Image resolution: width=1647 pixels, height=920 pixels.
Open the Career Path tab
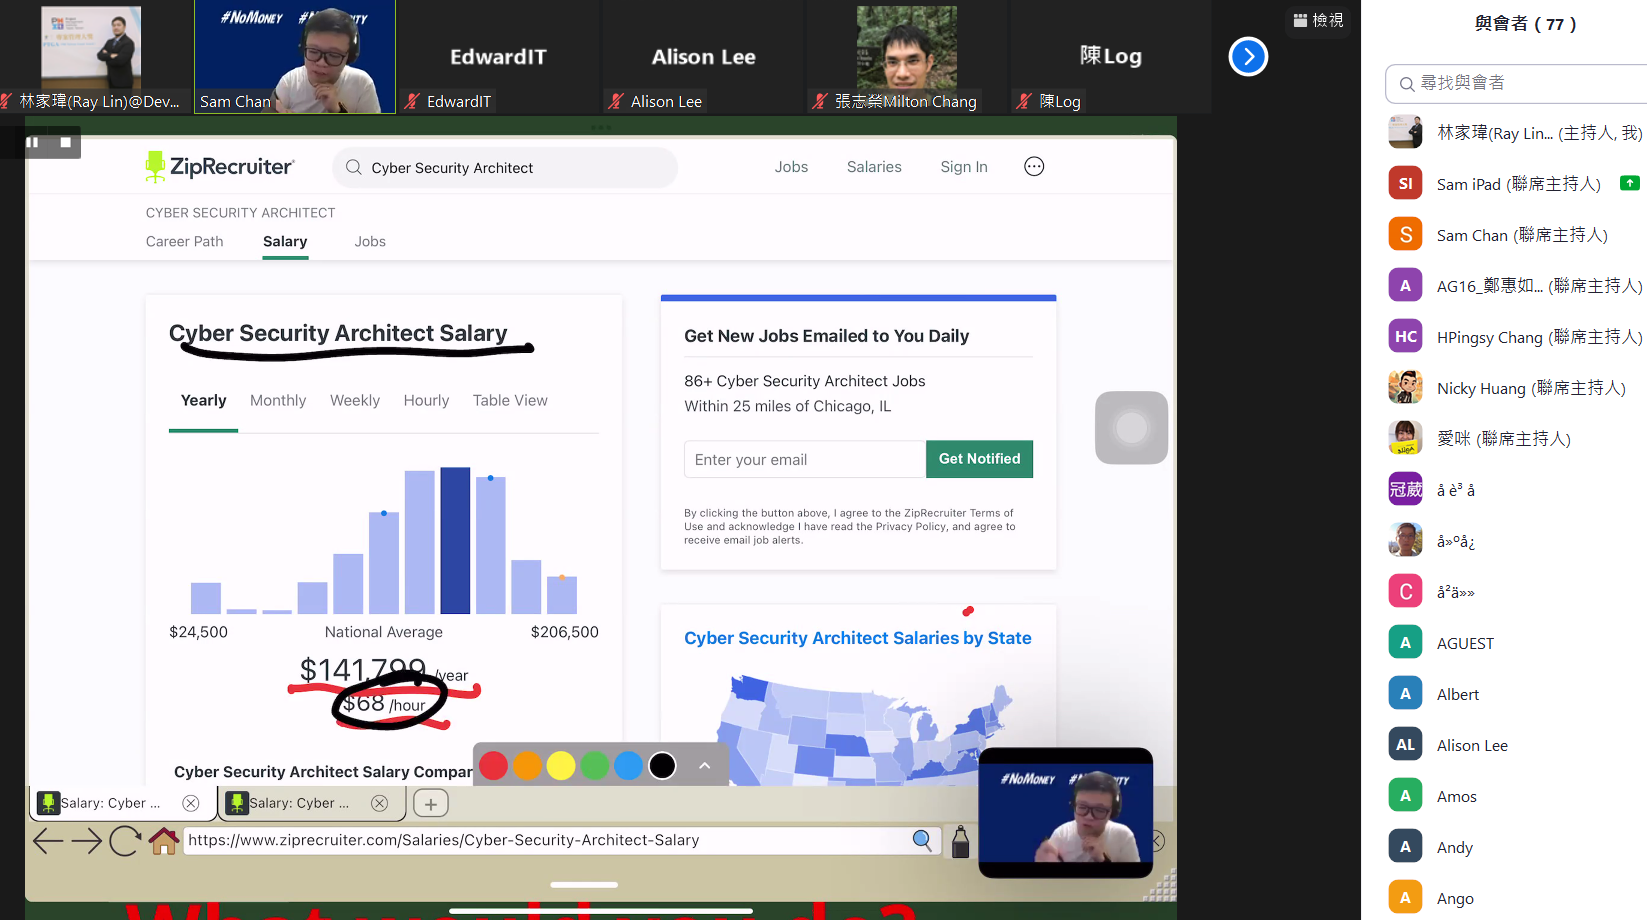[x=185, y=242]
